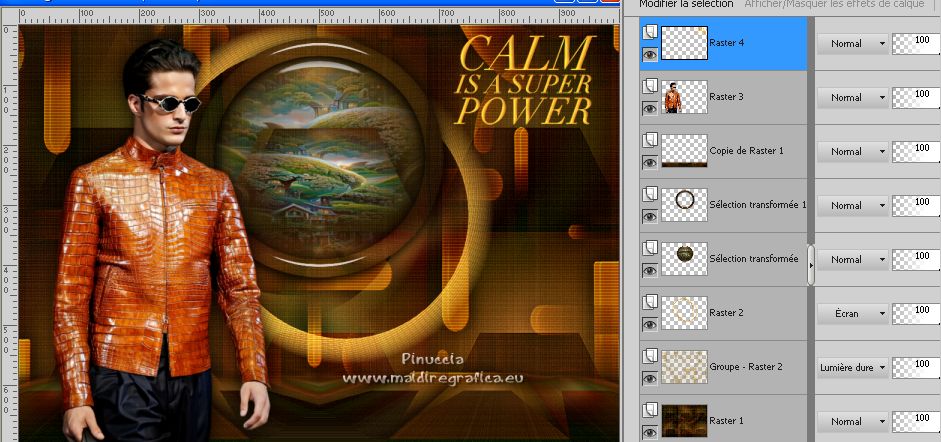Adjust the opacity slider of Raster 3

(916, 97)
